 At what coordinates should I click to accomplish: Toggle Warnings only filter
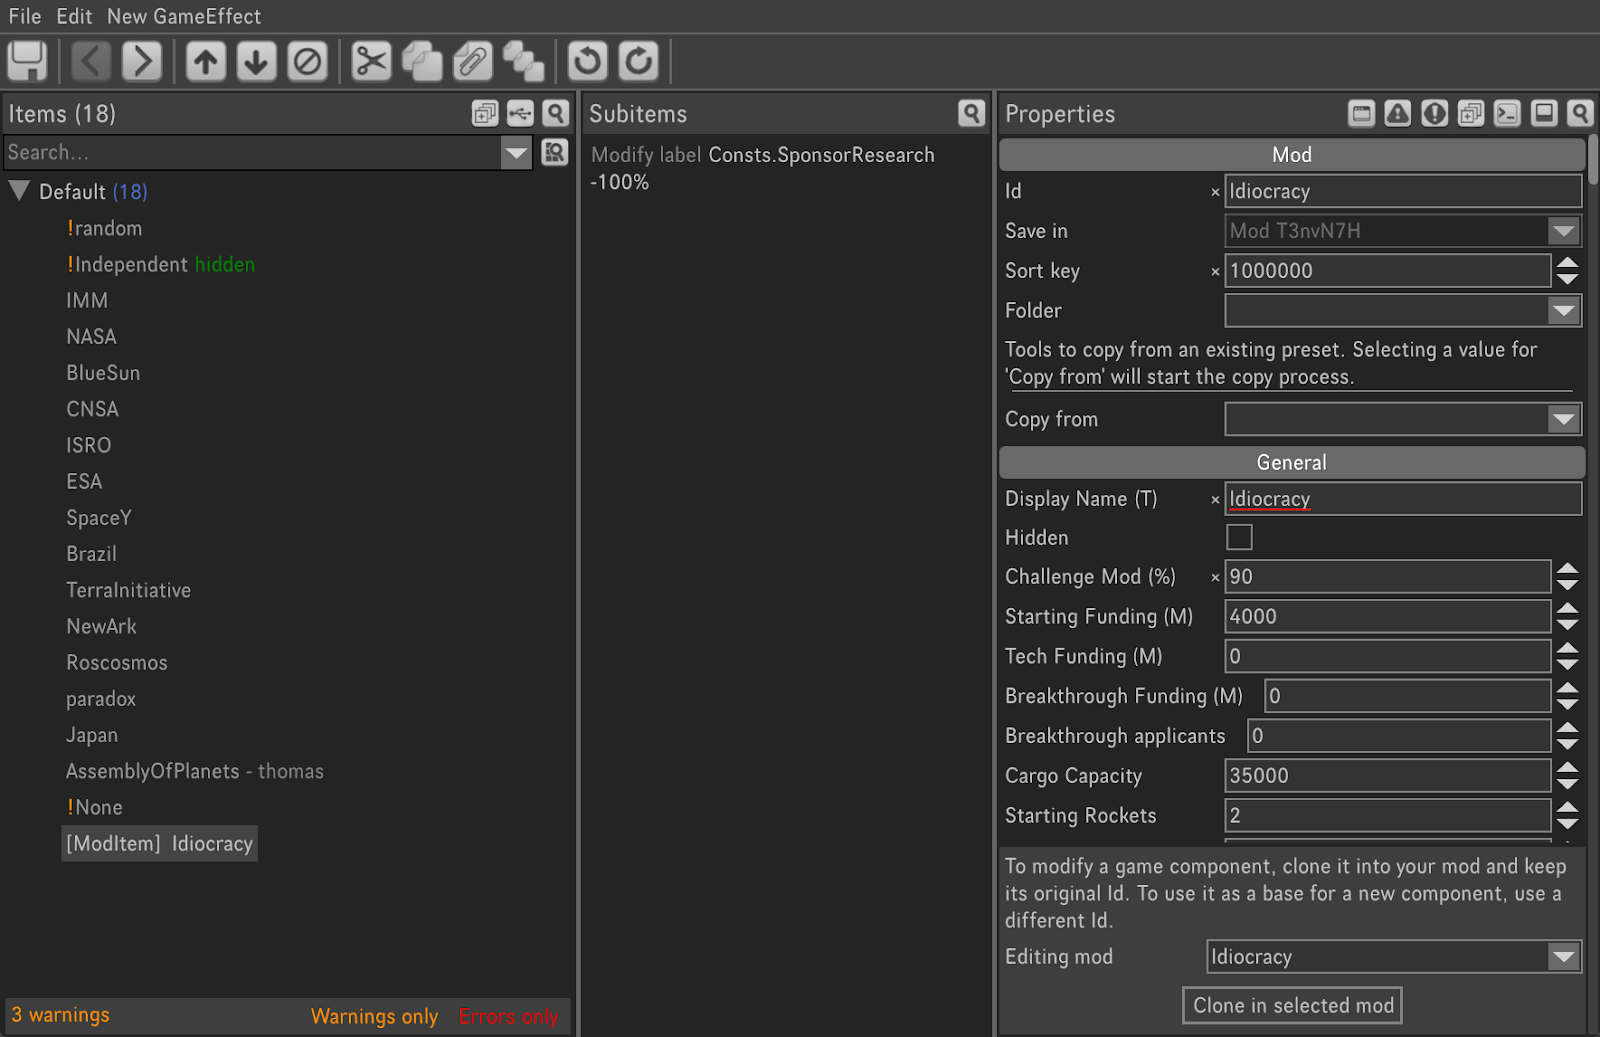374,1016
